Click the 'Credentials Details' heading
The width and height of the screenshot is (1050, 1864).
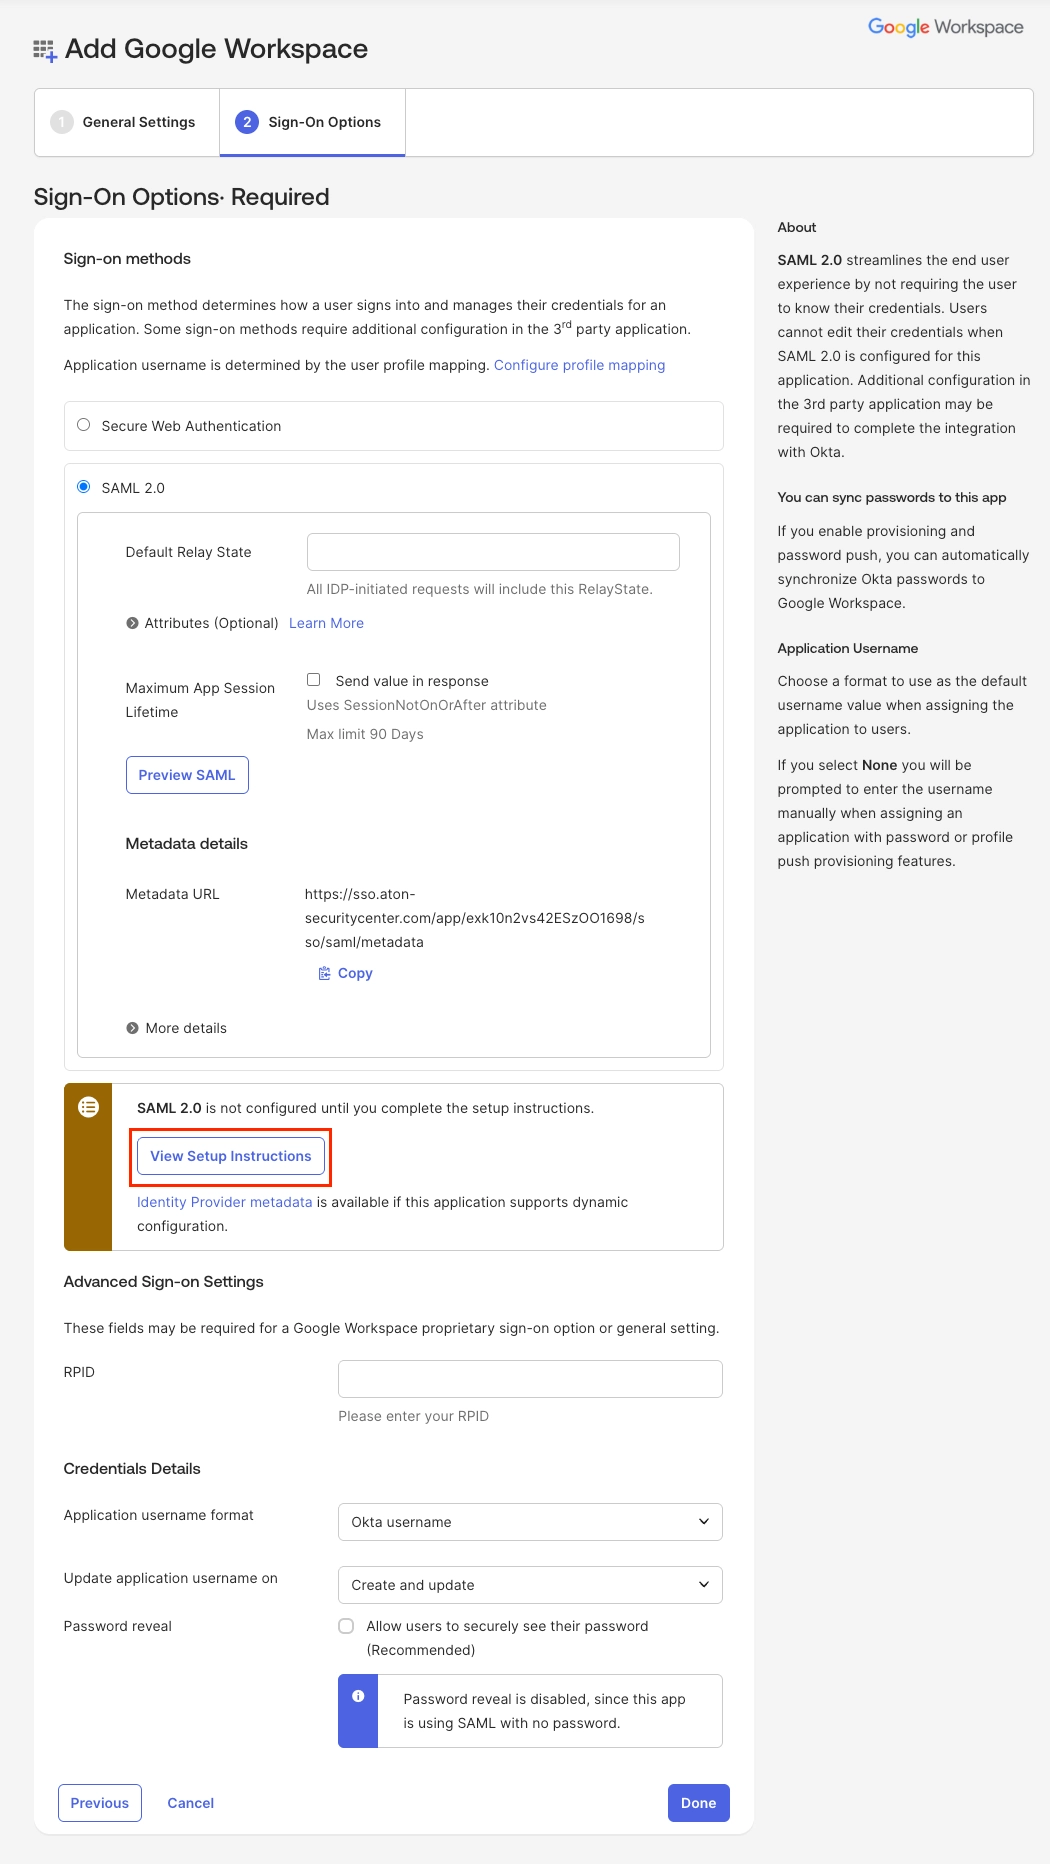(x=132, y=1468)
